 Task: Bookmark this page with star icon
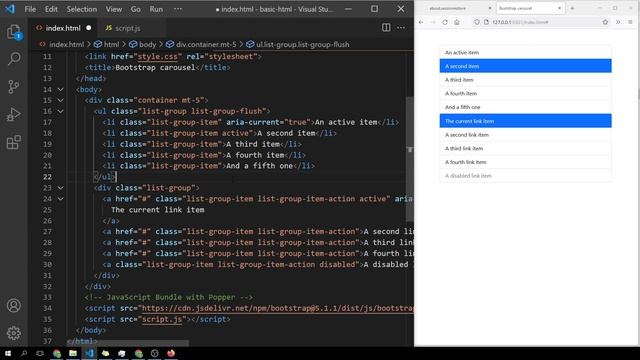pyautogui.click(x=605, y=22)
